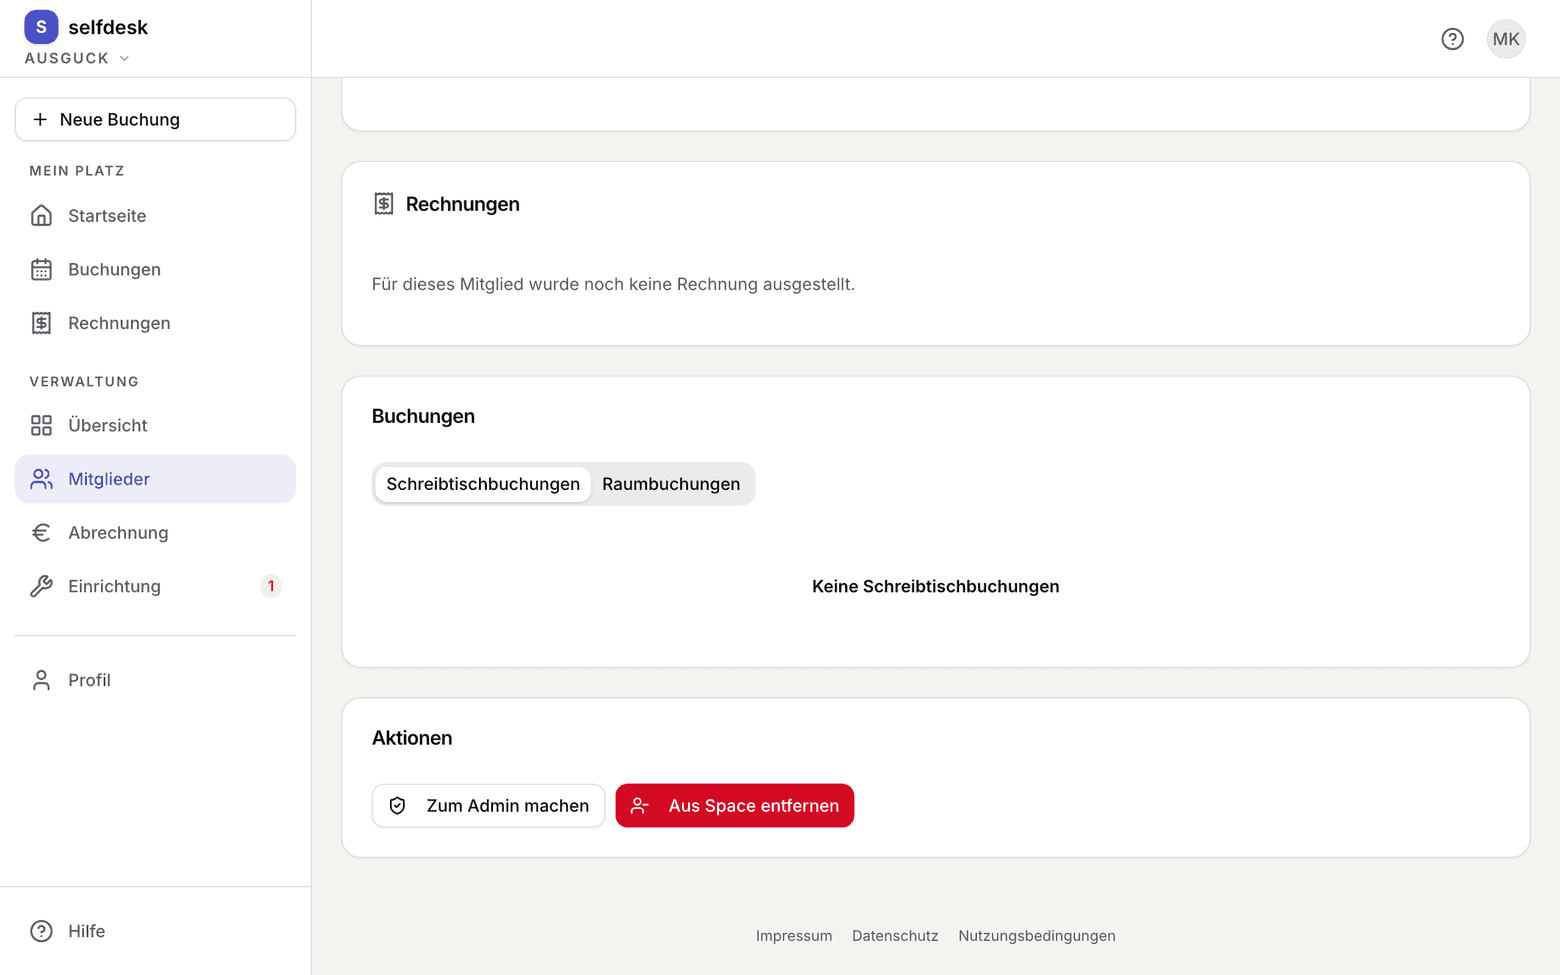The image size is (1560, 975).
Task: Go to Abrechnung in the sidebar
Action: click(x=155, y=533)
